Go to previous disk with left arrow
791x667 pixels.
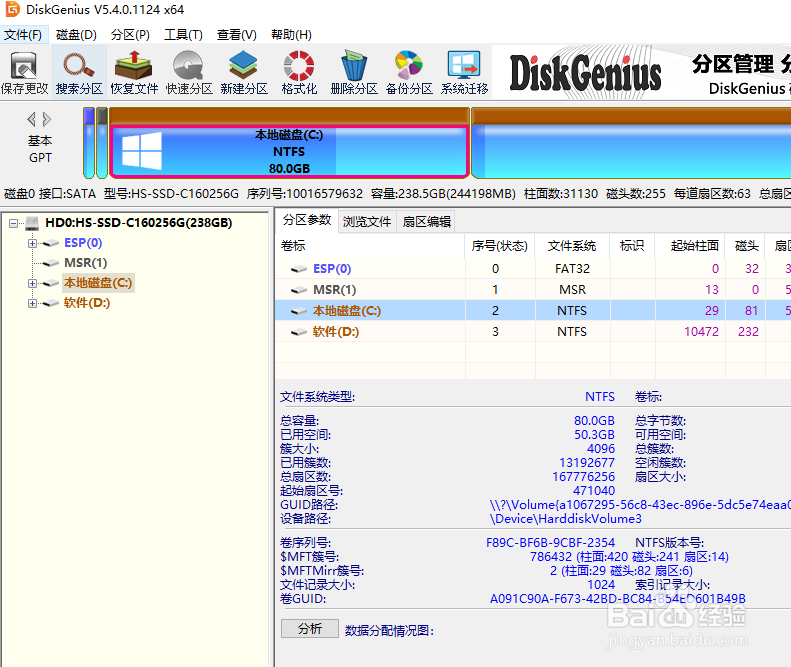(x=32, y=120)
